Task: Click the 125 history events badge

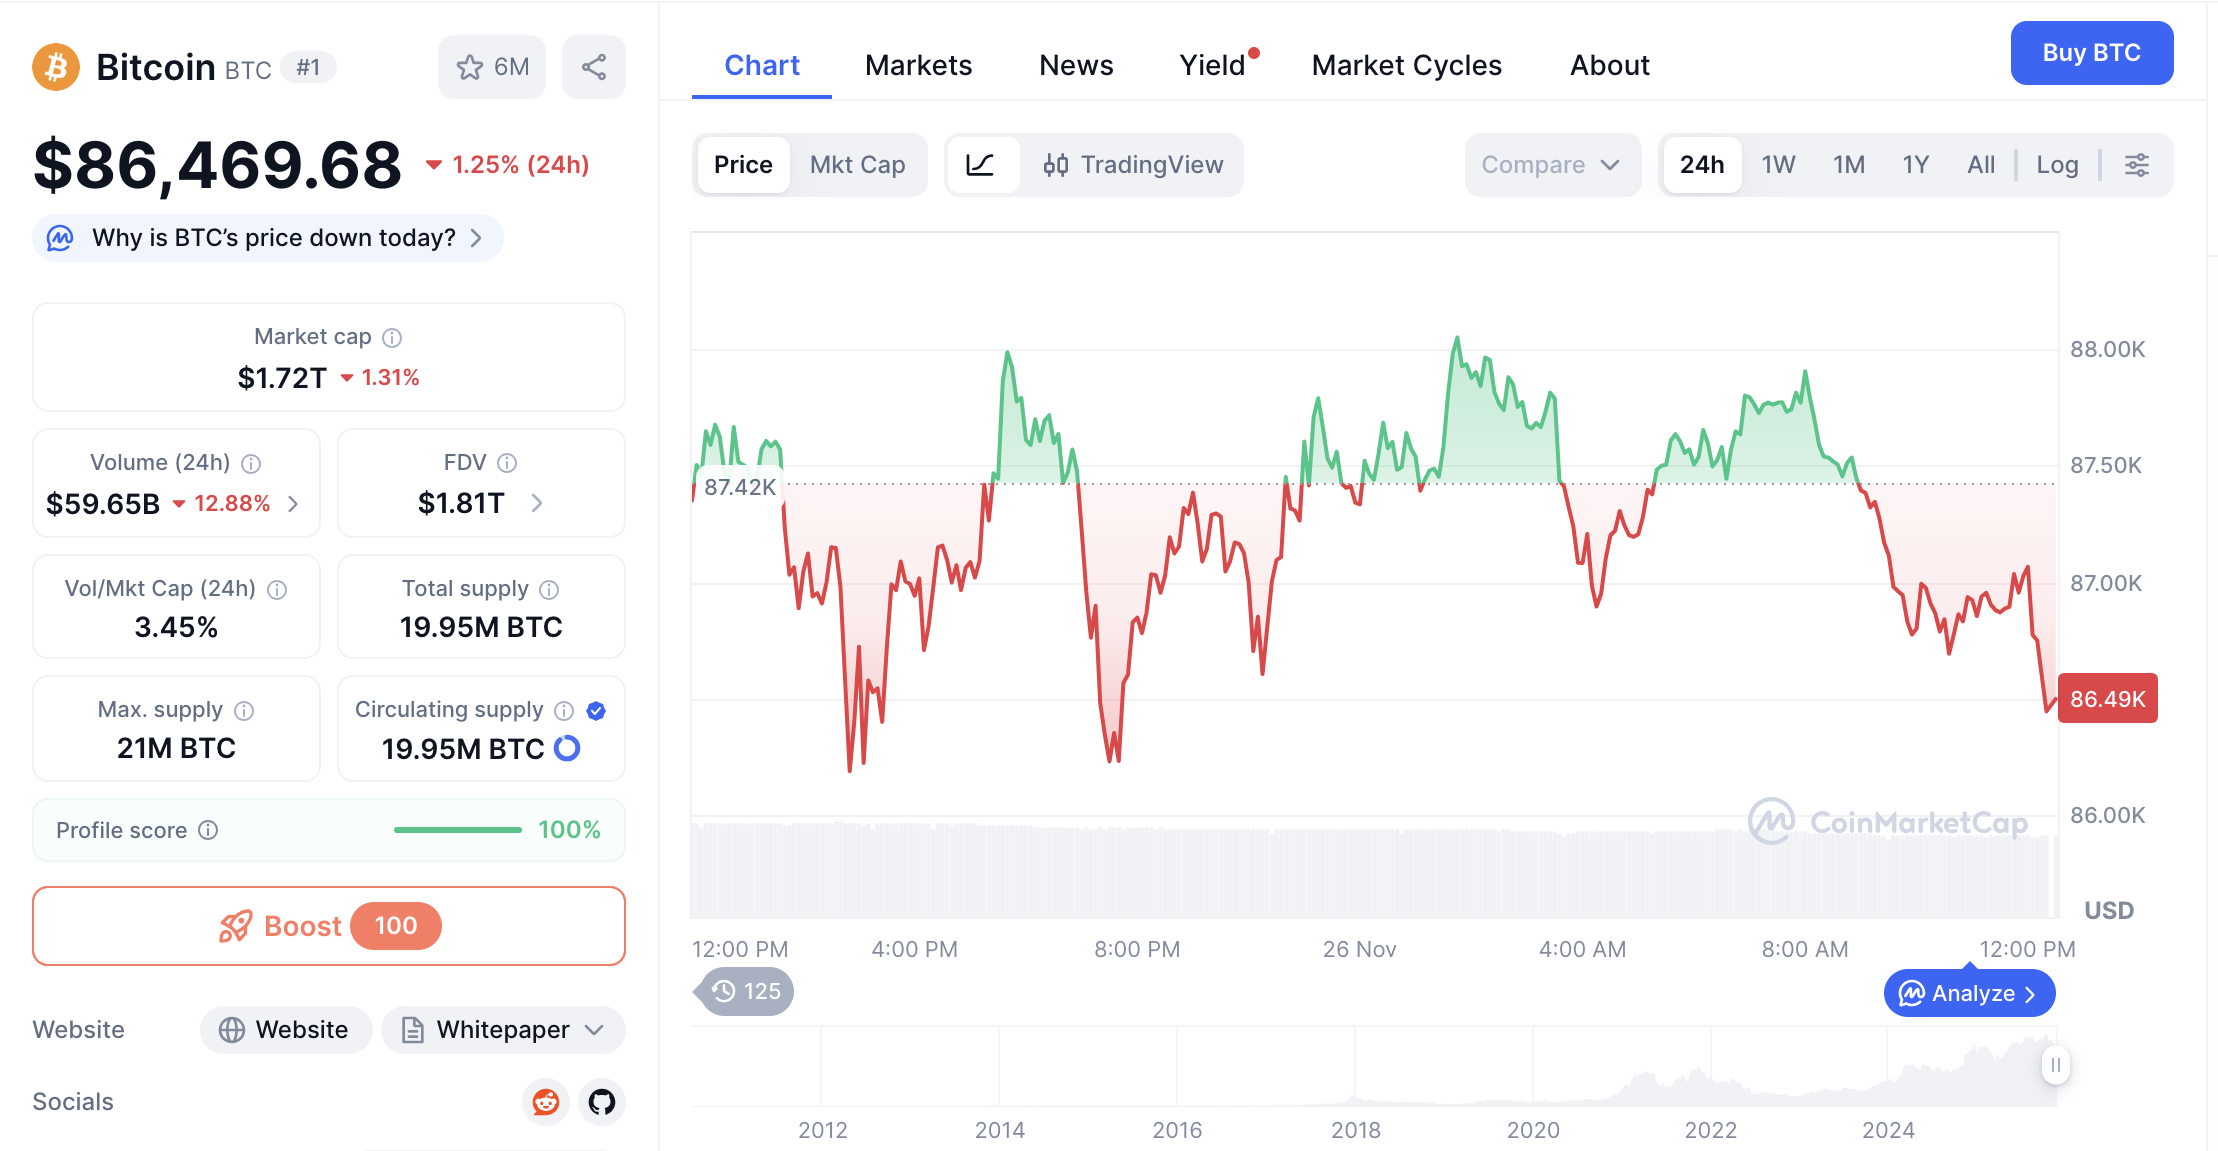Action: click(746, 991)
